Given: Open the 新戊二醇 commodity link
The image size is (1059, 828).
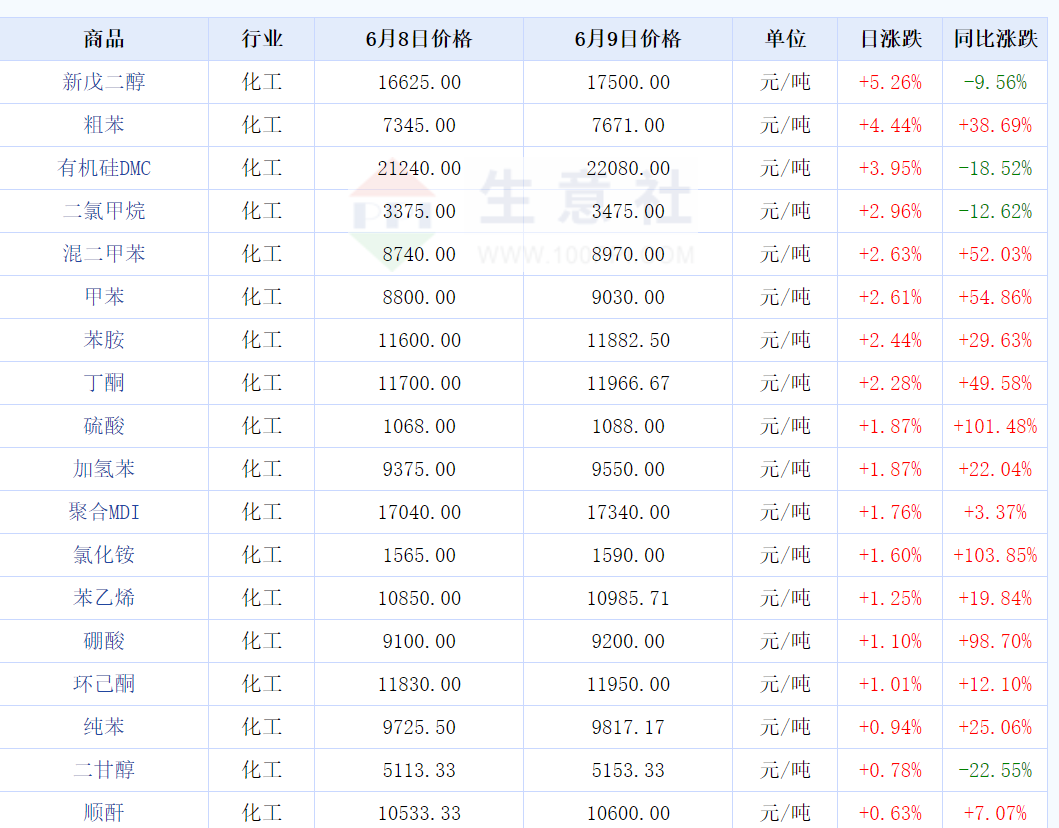Looking at the screenshot, I should tap(104, 82).
